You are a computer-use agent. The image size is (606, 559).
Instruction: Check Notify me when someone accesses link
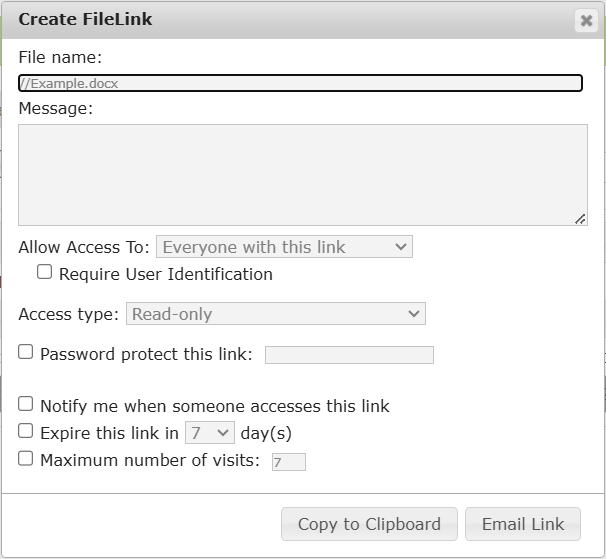pos(26,404)
